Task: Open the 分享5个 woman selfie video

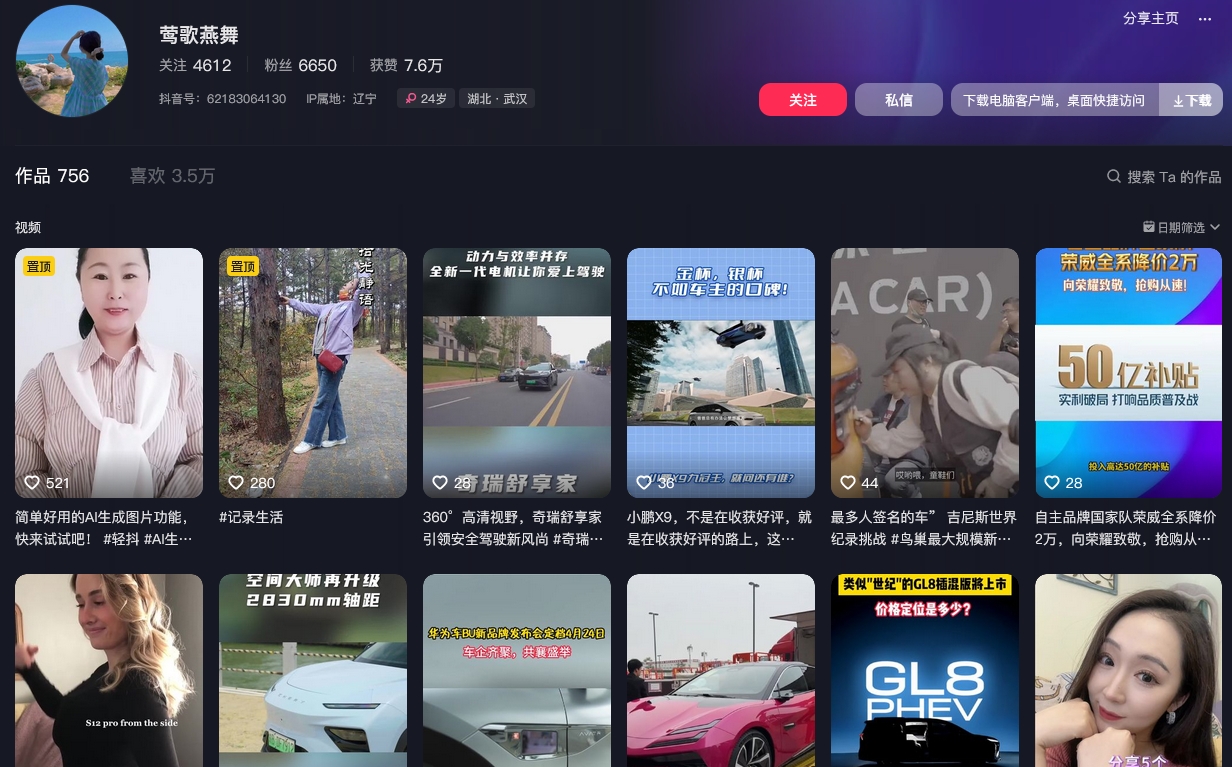Action: pos(1129,670)
